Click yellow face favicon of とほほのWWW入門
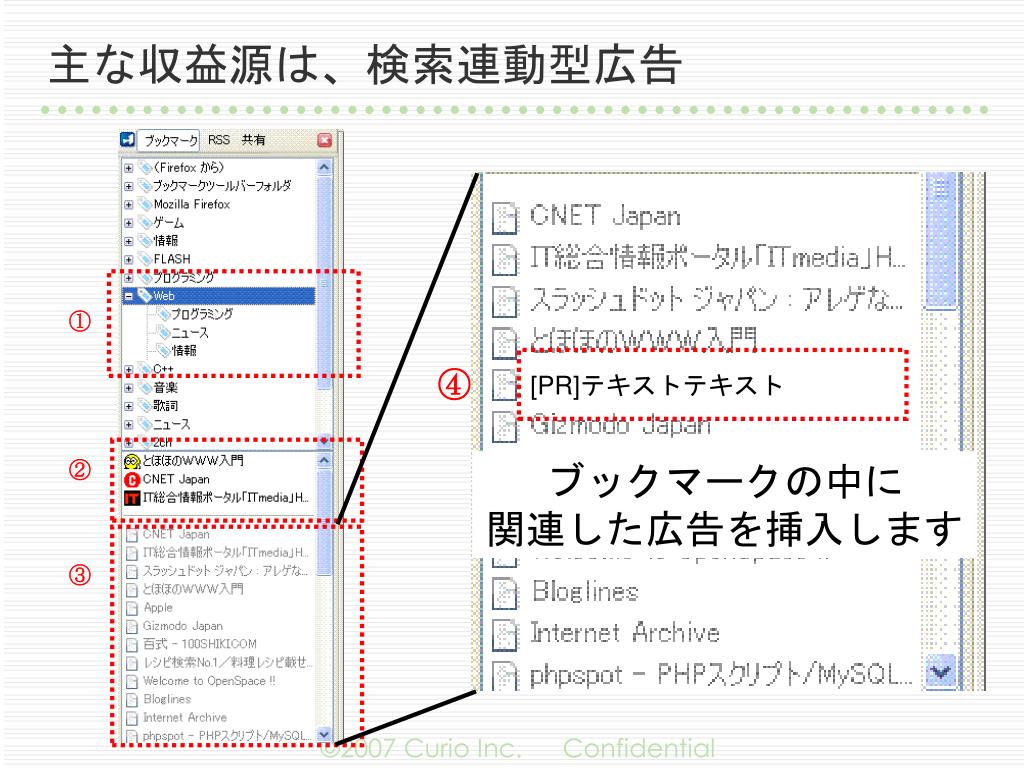The image size is (1024, 768). (x=132, y=462)
